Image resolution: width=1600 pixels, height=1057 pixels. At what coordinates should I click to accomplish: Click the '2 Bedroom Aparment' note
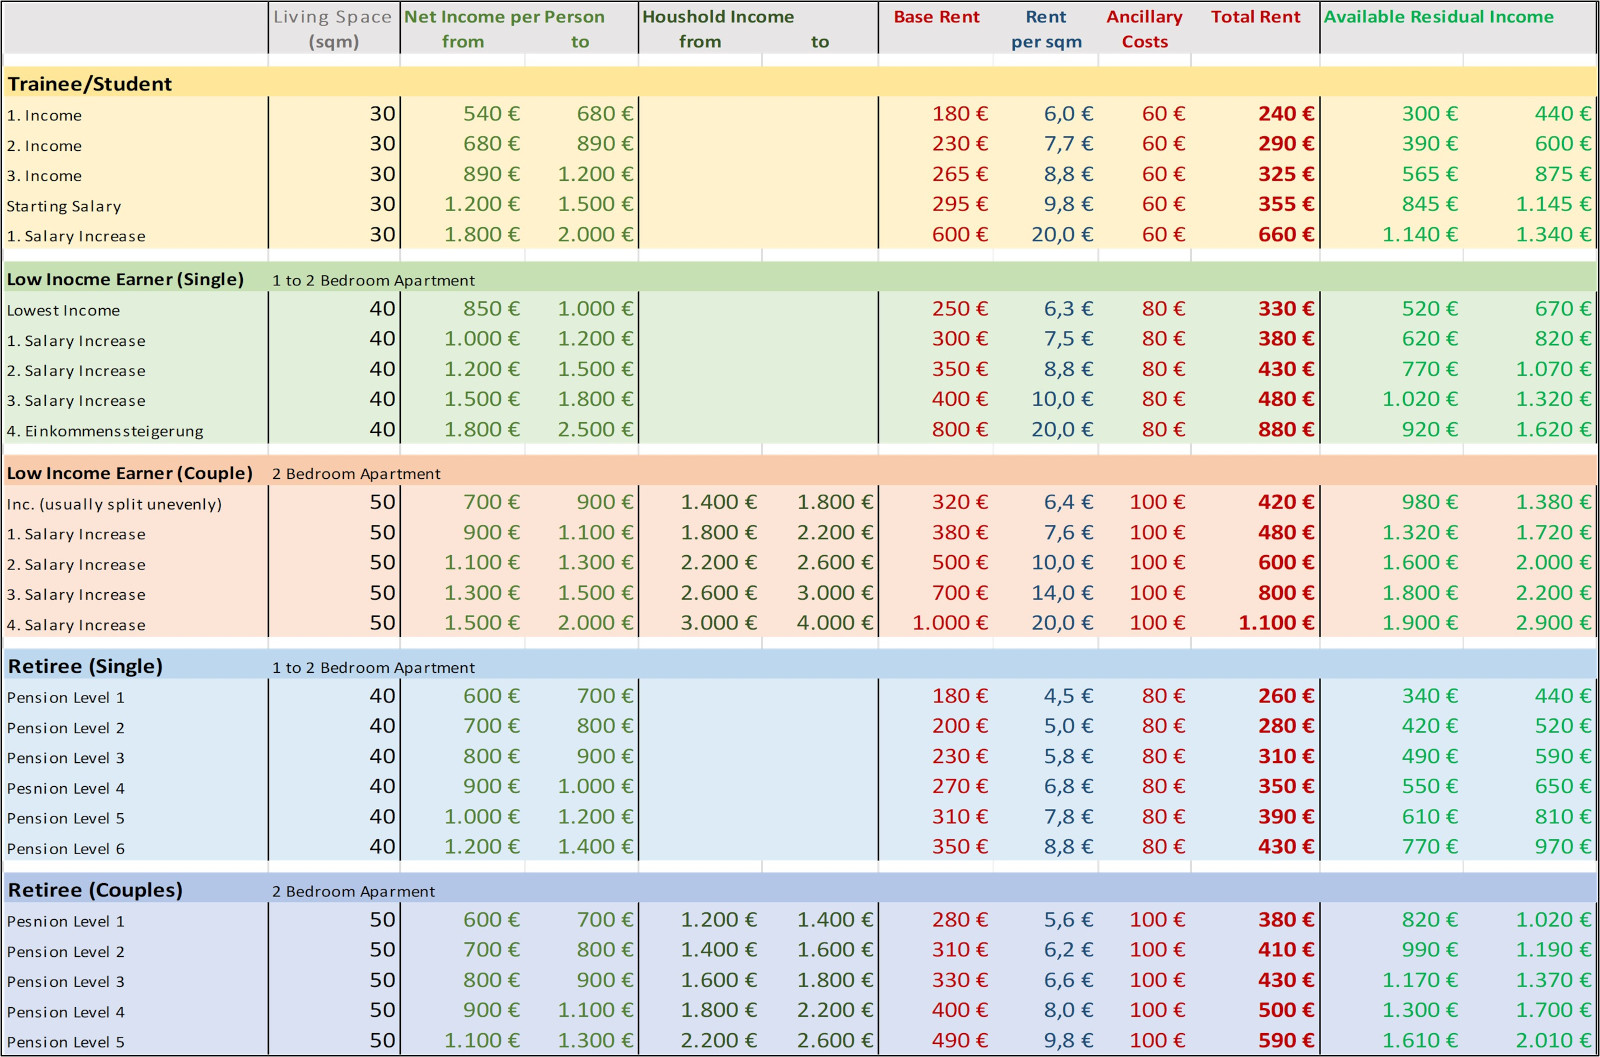pos(353,891)
